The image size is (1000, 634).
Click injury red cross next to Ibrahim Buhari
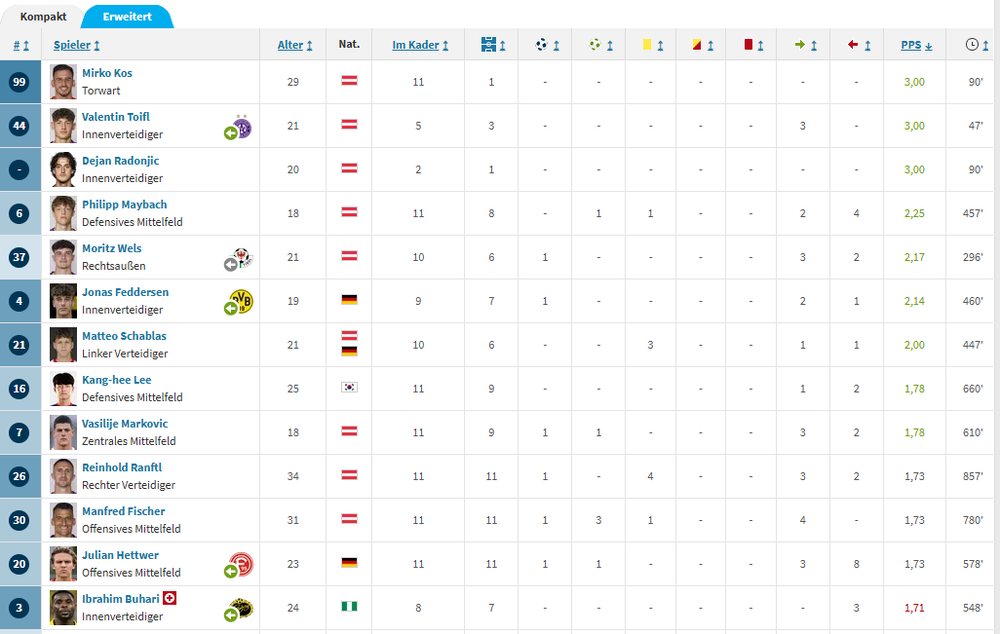pyautogui.click(x=170, y=598)
